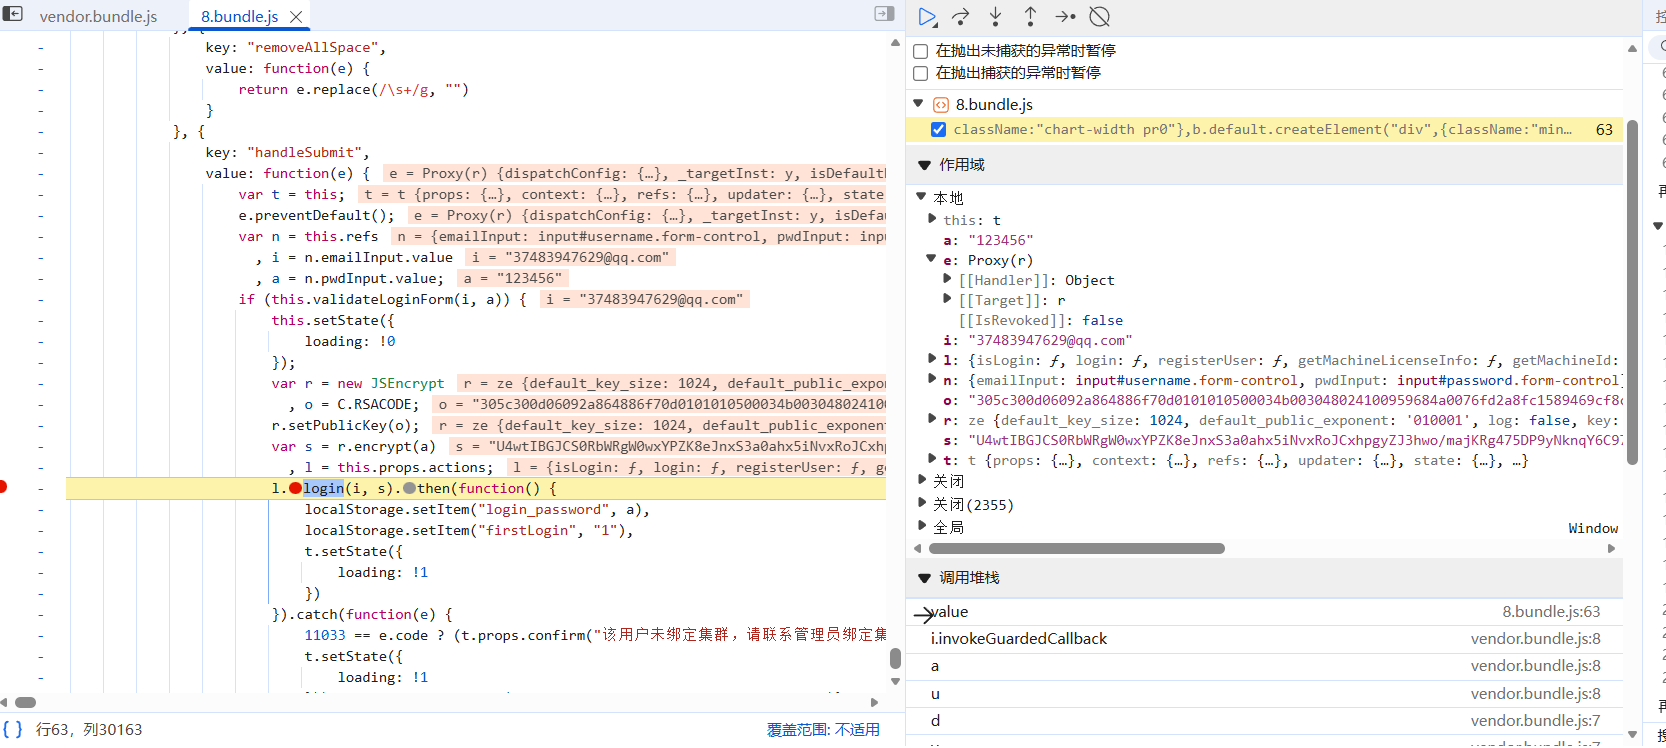Collapse the 本地 scope
The image size is (1666, 748).
[x=923, y=197]
